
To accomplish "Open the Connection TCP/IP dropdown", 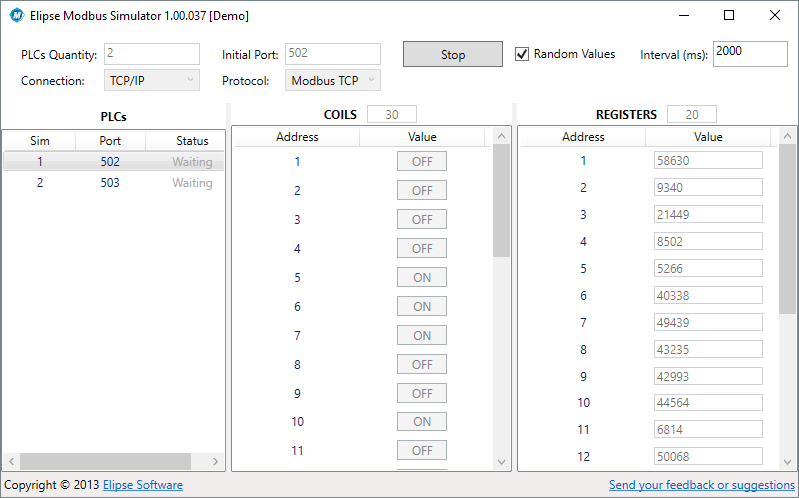I will pos(151,81).
